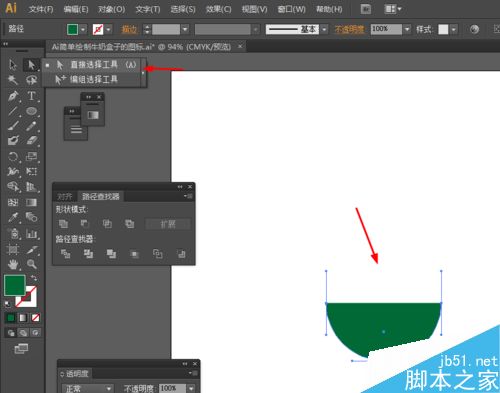
Task: Open the 效果(C) menu
Action: tap(218, 9)
